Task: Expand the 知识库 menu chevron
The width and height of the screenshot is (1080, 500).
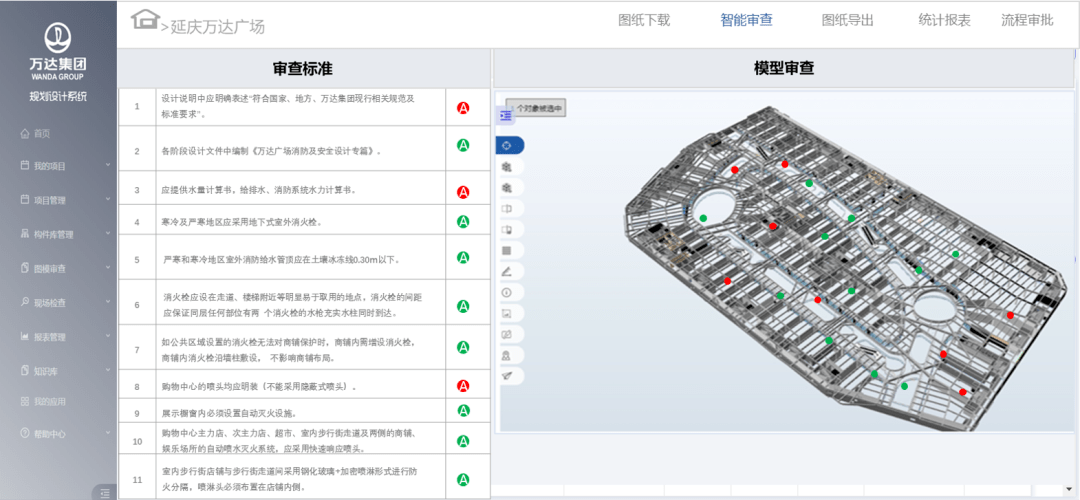Action: click(x=108, y=371)
